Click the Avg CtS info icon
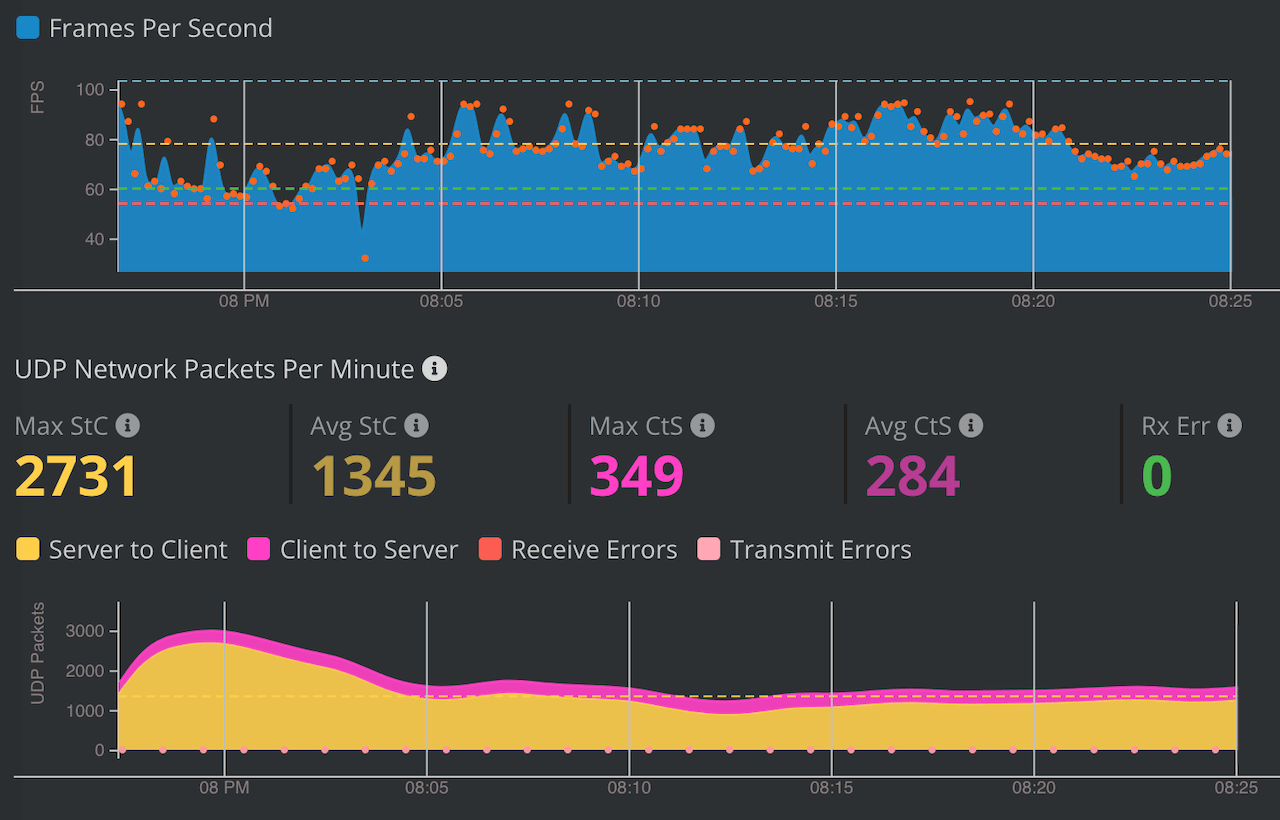The width and height of the screenshot is (1280, 820). tap(970, 426)
